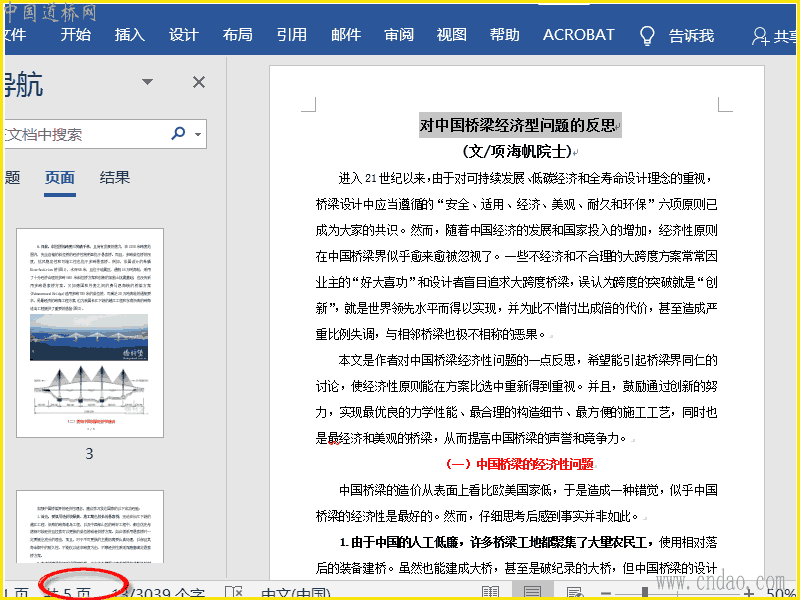Viewport: 800px width, 600px height.
Task: Click the lightbulb Tell Me icon
Action: 647,36
